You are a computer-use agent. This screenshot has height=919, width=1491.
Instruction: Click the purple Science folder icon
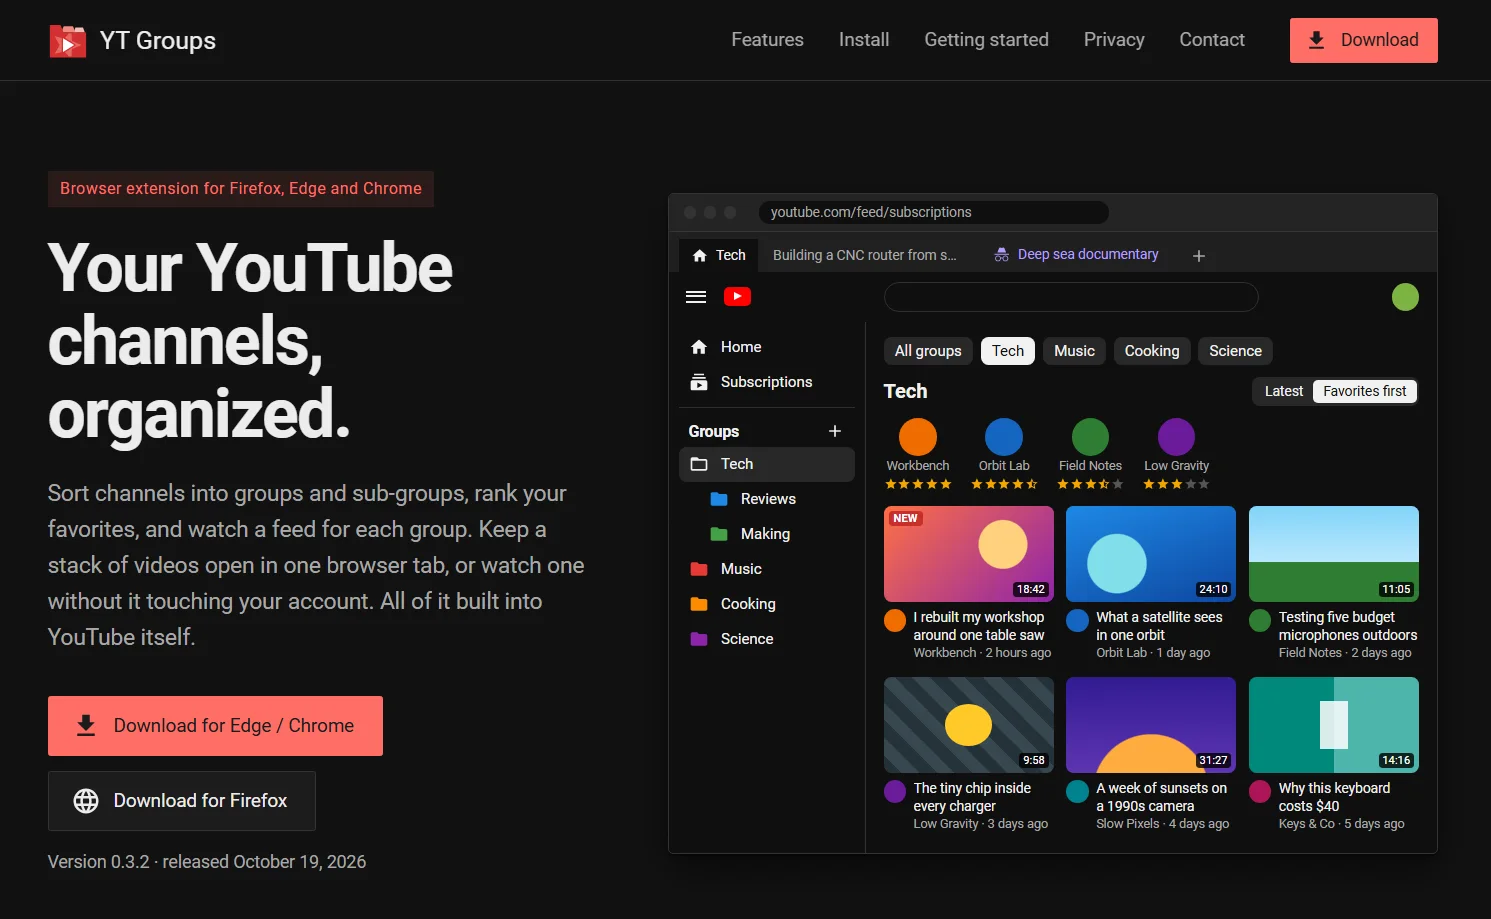pos(699,639)
